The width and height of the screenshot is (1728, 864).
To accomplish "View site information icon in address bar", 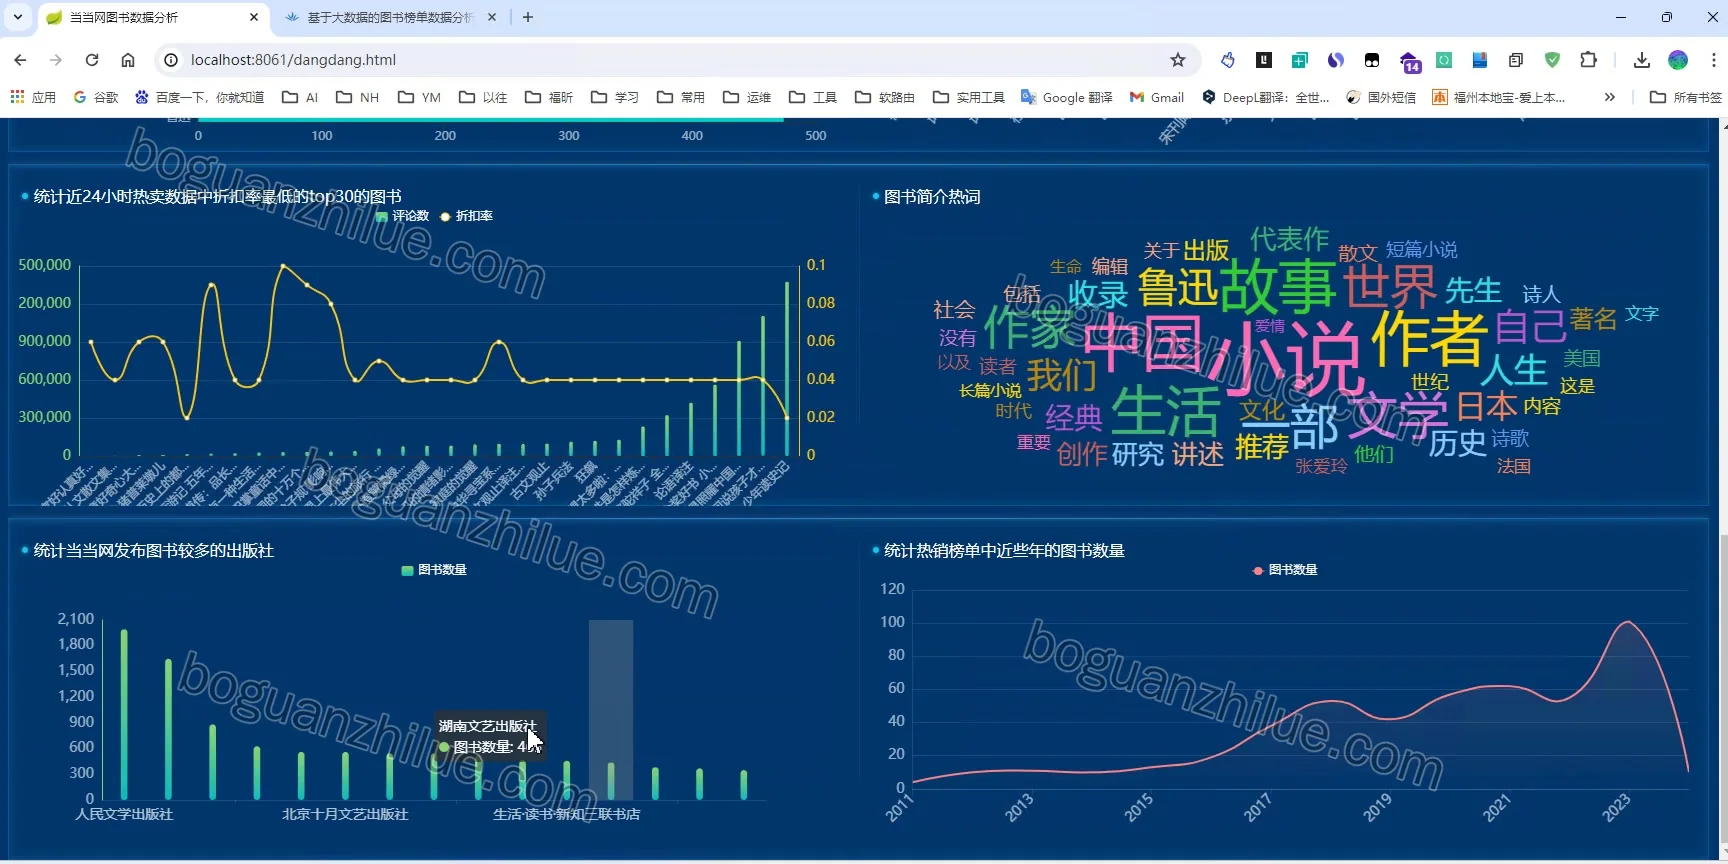I will 171,60.
